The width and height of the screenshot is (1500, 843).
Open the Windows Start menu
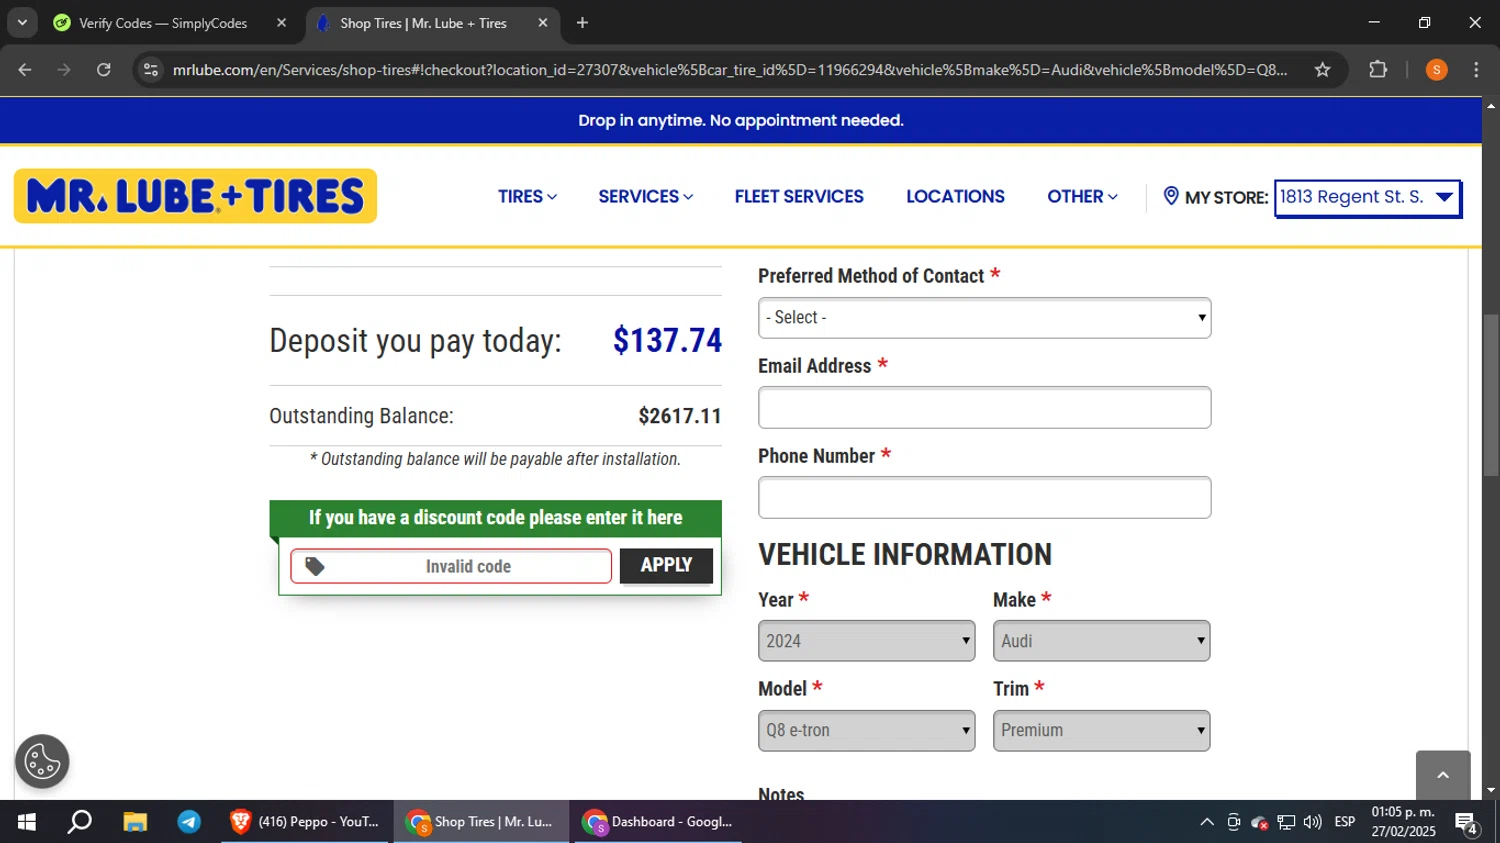[27, 822]
